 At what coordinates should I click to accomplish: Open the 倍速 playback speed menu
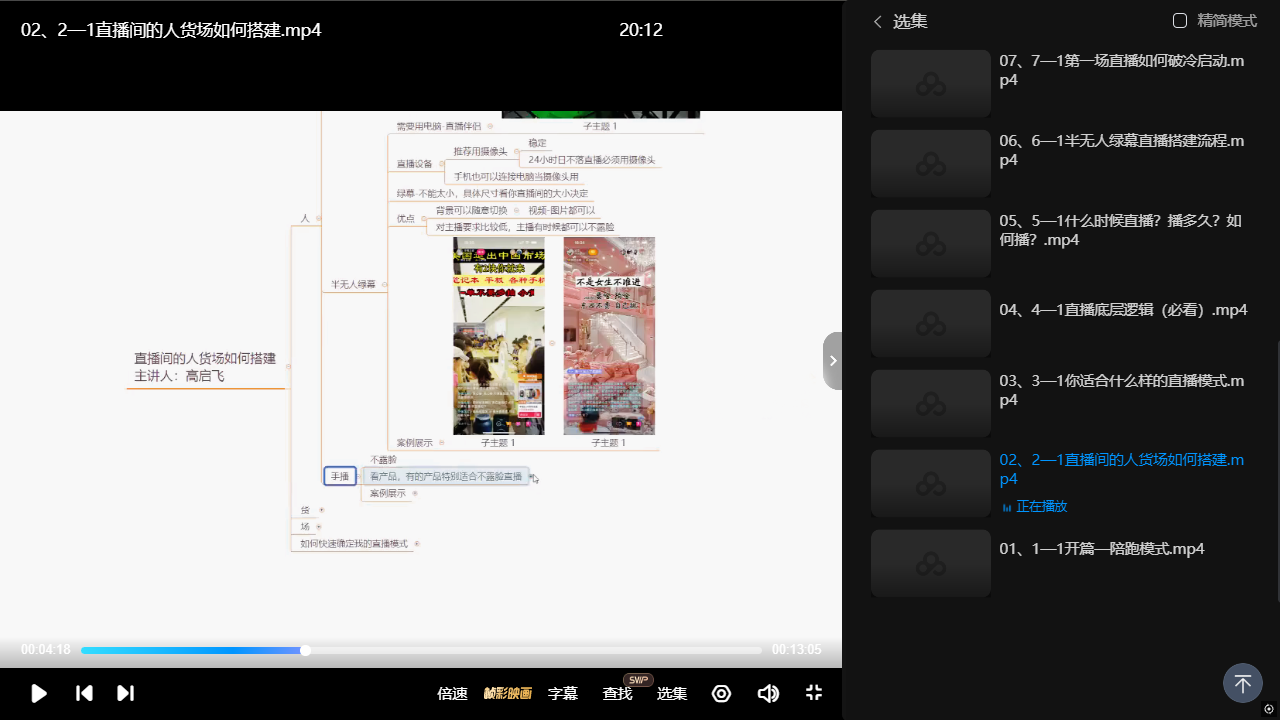[452, 693]
